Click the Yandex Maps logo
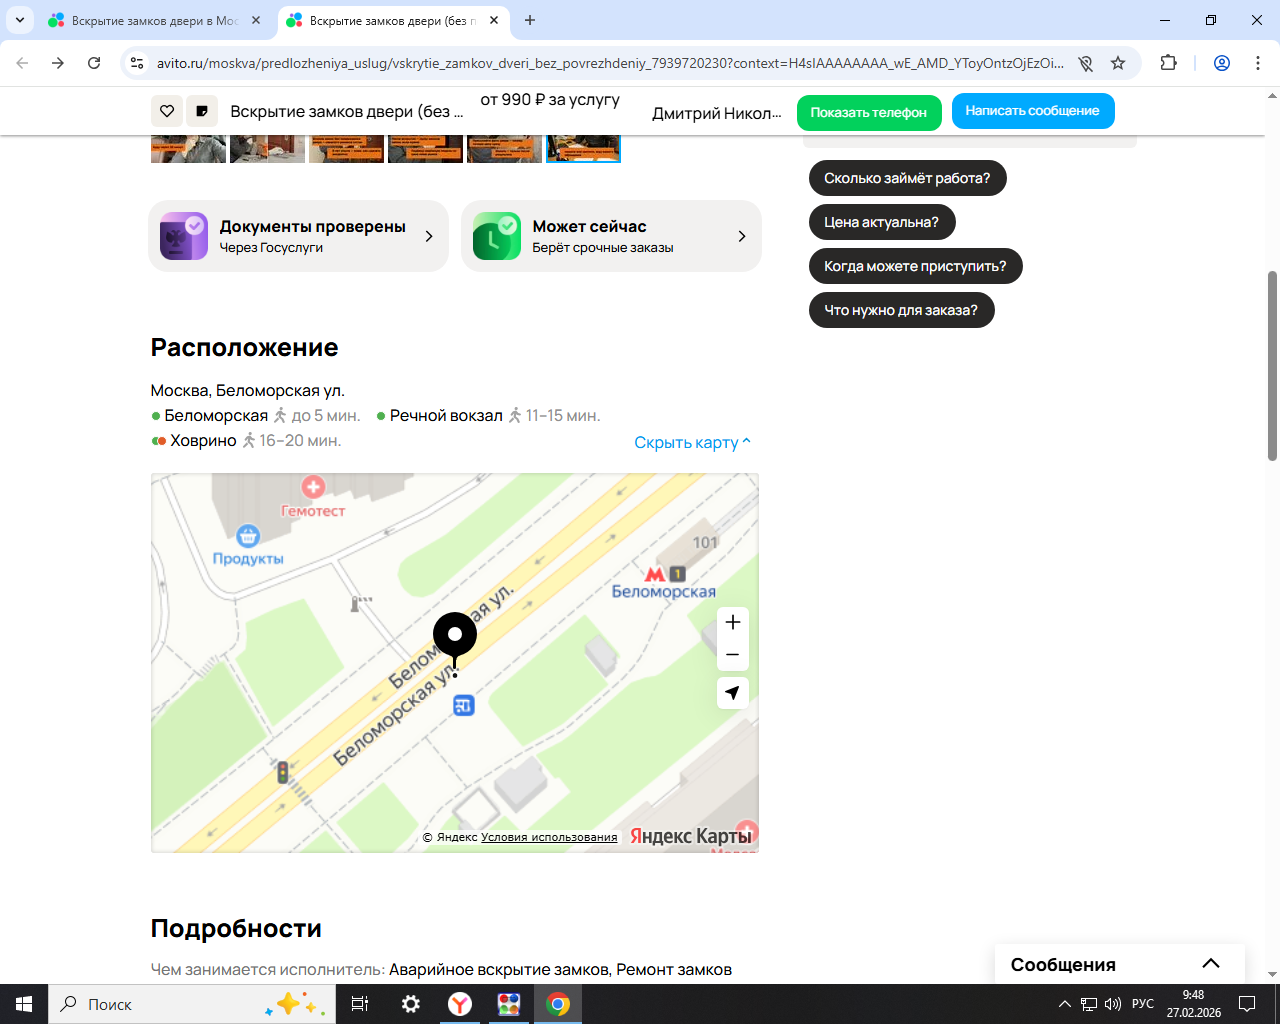The width and height of the screenshot is (1280, 1024). tap(690, 836)
